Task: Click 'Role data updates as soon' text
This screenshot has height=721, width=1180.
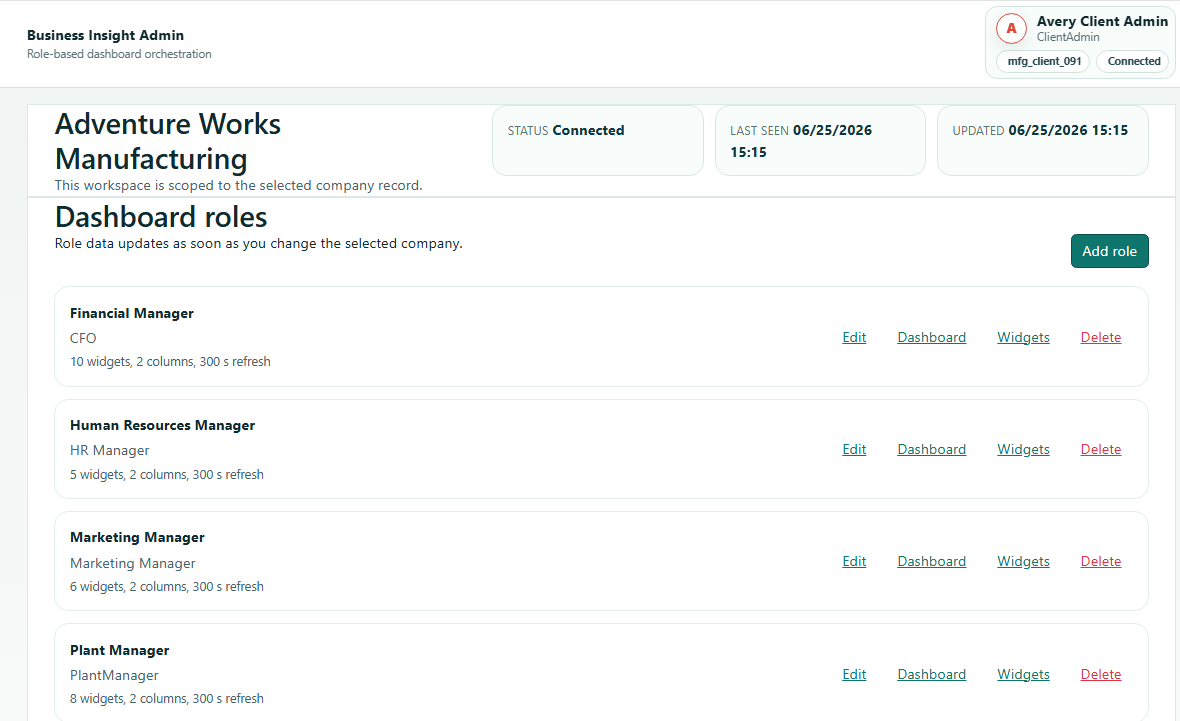Action: pos(258,243)
